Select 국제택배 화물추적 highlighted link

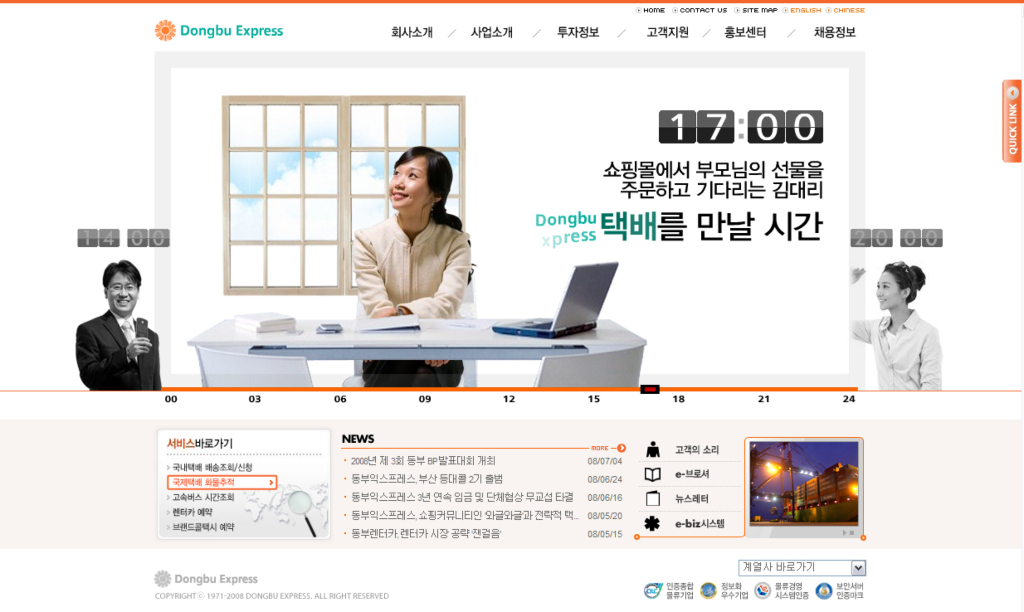[222, 482]
